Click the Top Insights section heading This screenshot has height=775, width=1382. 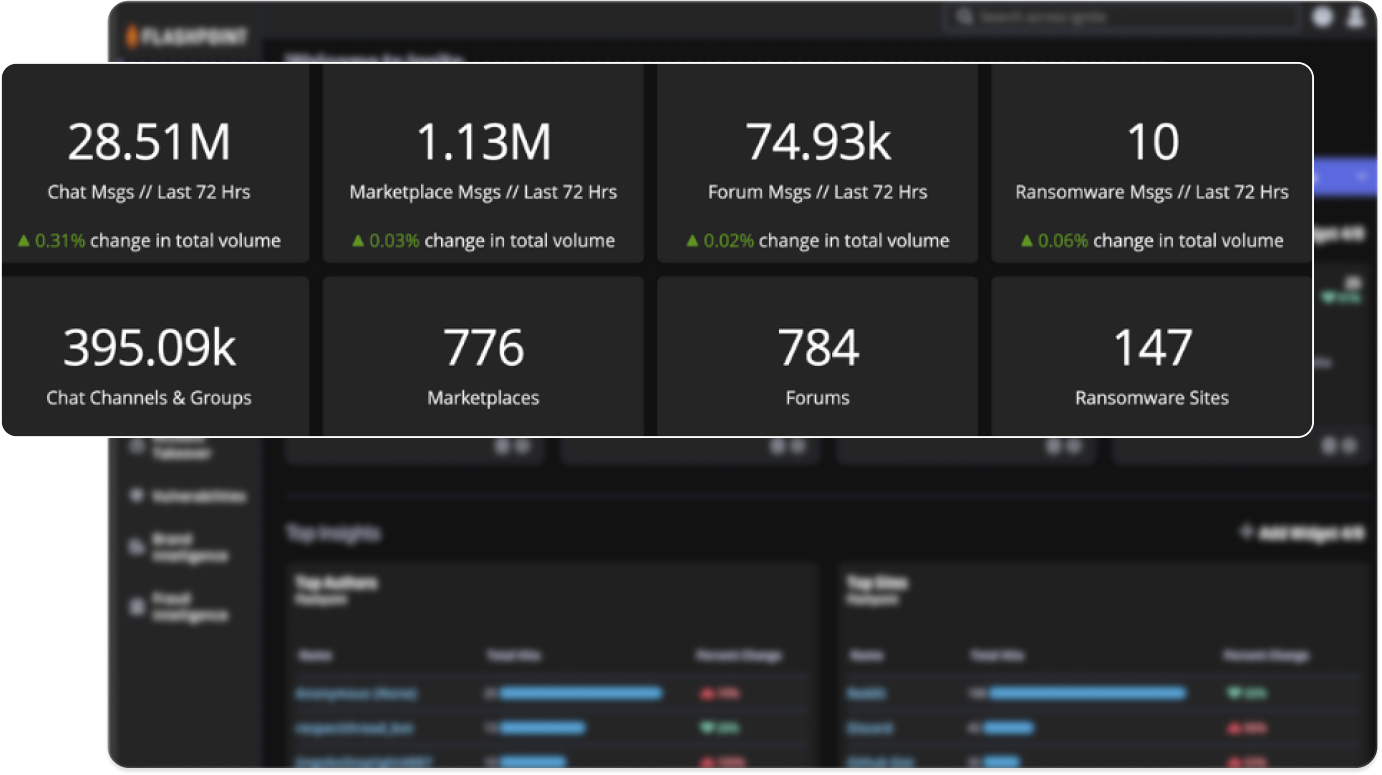(333, 534)
